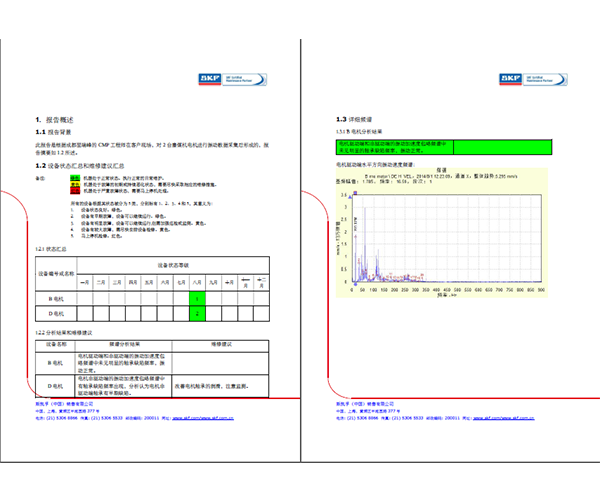Click the 维修建议 column header
Screen dimensions: 600x500
pyautogui.click(x=222, y=343)
